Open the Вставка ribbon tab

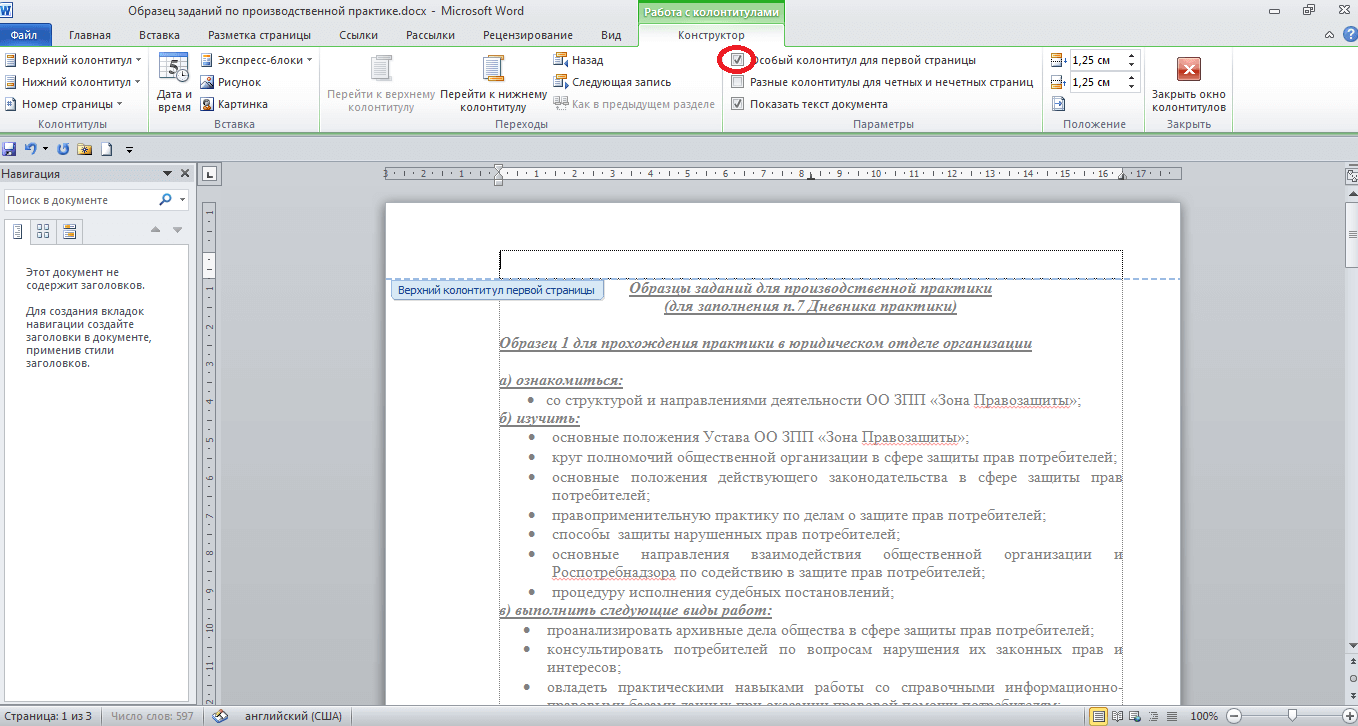(160, 35)
